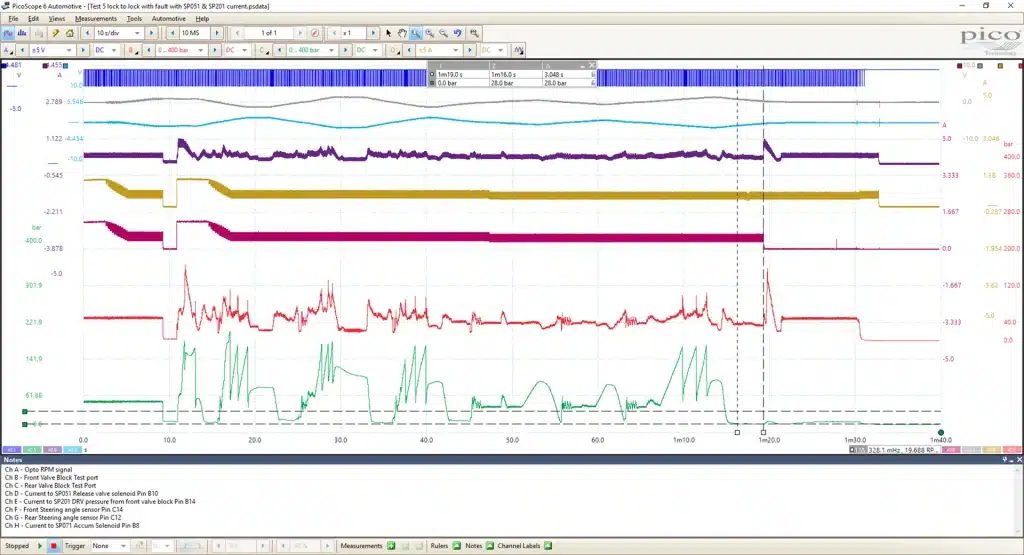Screen dimensions: 1024x555
Task: Open the File menu
Action: click(x=13, y=19)
